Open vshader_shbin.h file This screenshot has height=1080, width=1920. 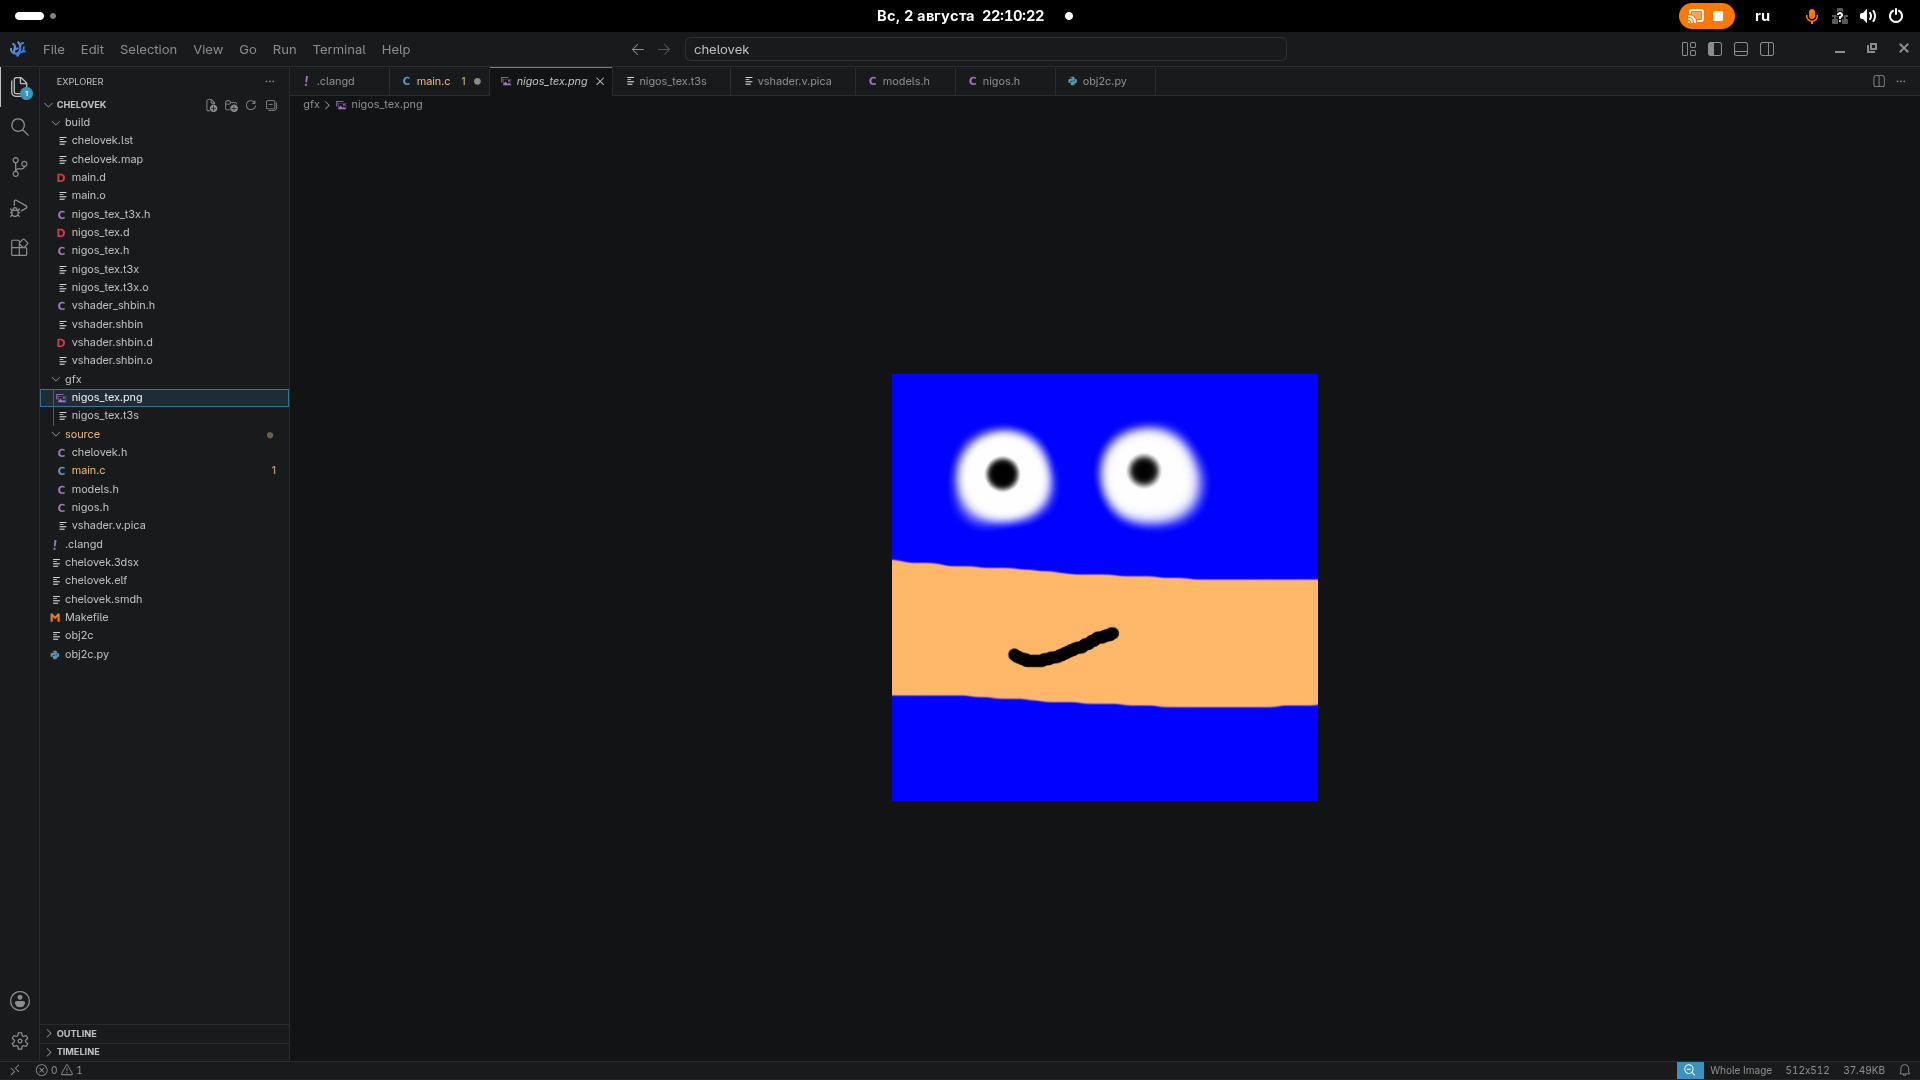pyautogui.click(x=164, y=306)
